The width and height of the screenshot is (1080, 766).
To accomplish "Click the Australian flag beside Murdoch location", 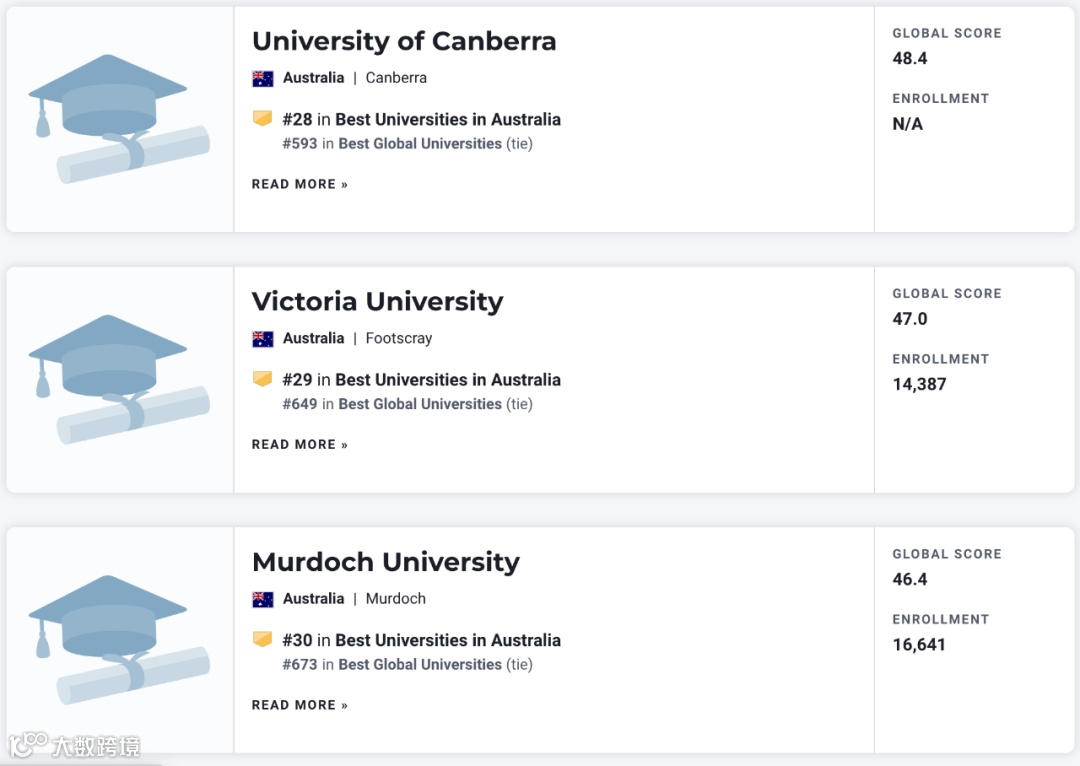I will pos(263,599).
